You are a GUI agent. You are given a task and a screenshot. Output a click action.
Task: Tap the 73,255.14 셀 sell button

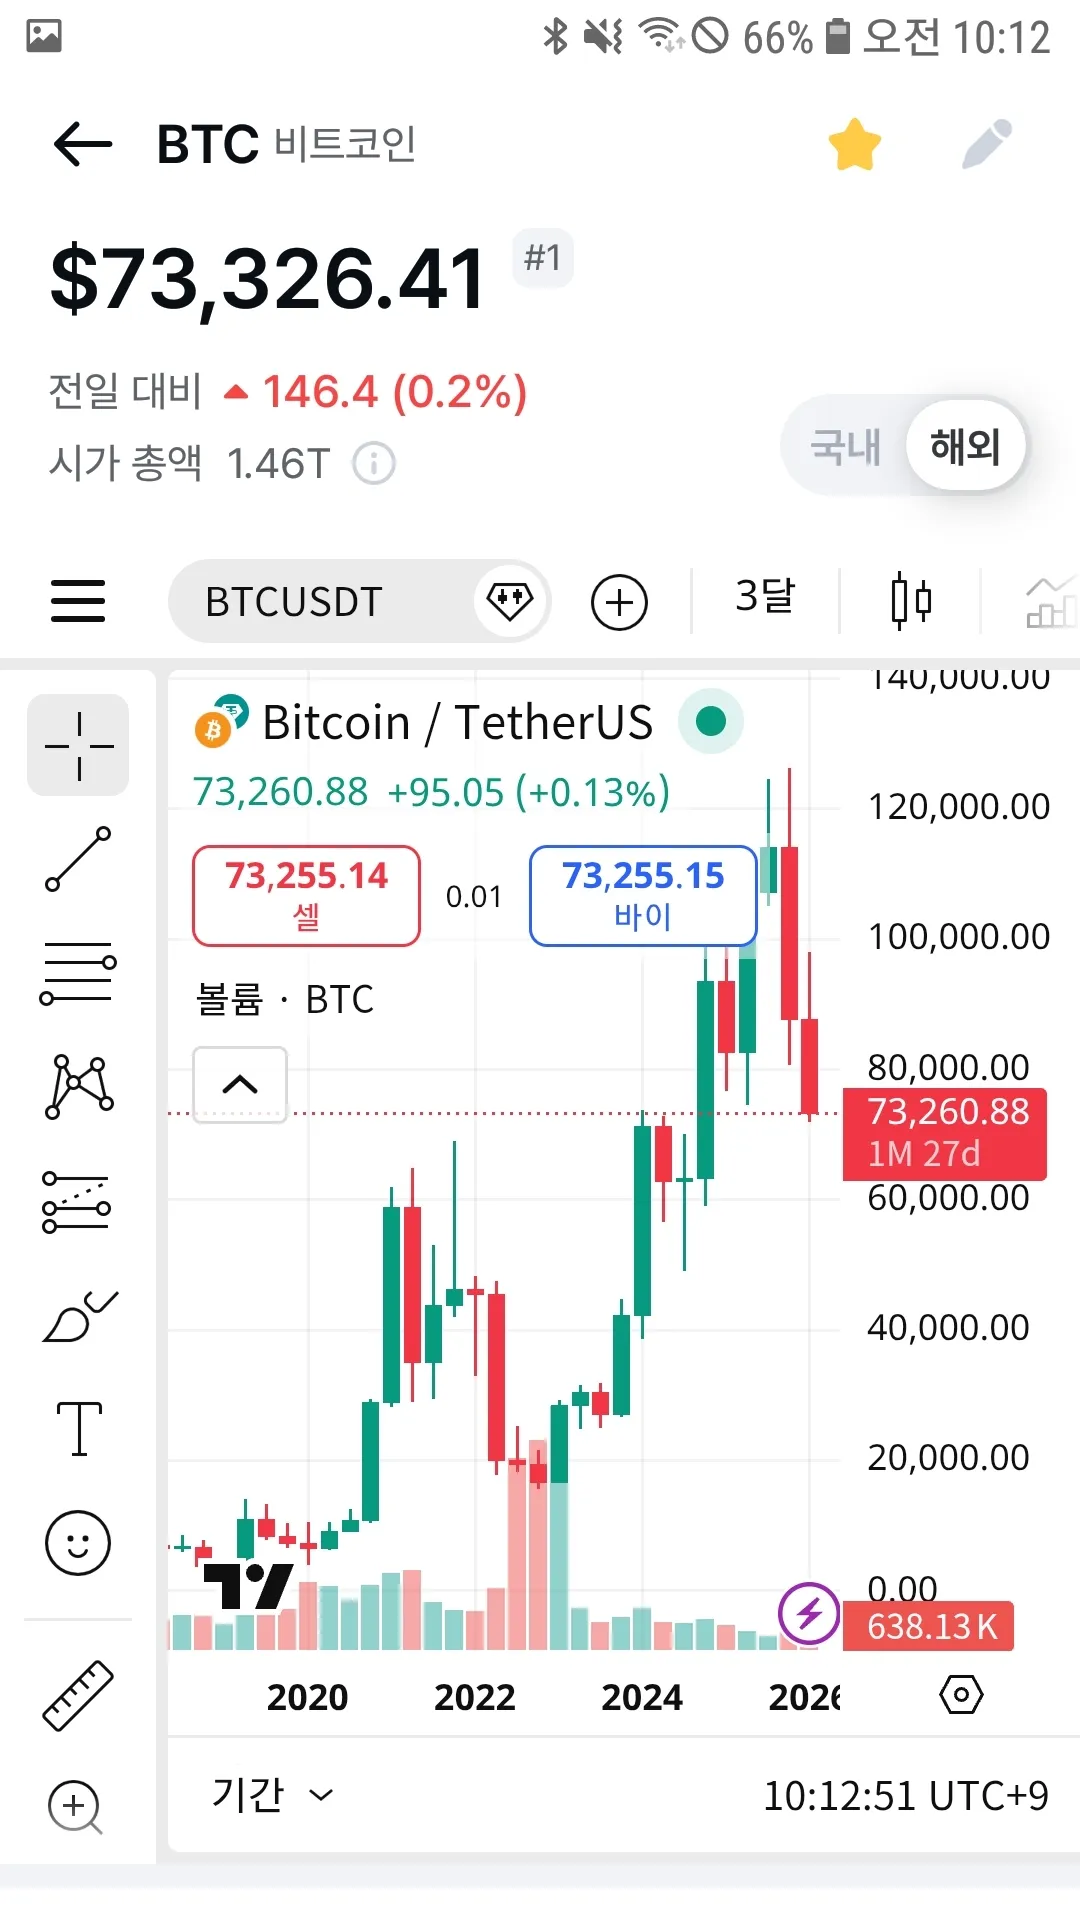pyautogui.click(x=306, y=895)
